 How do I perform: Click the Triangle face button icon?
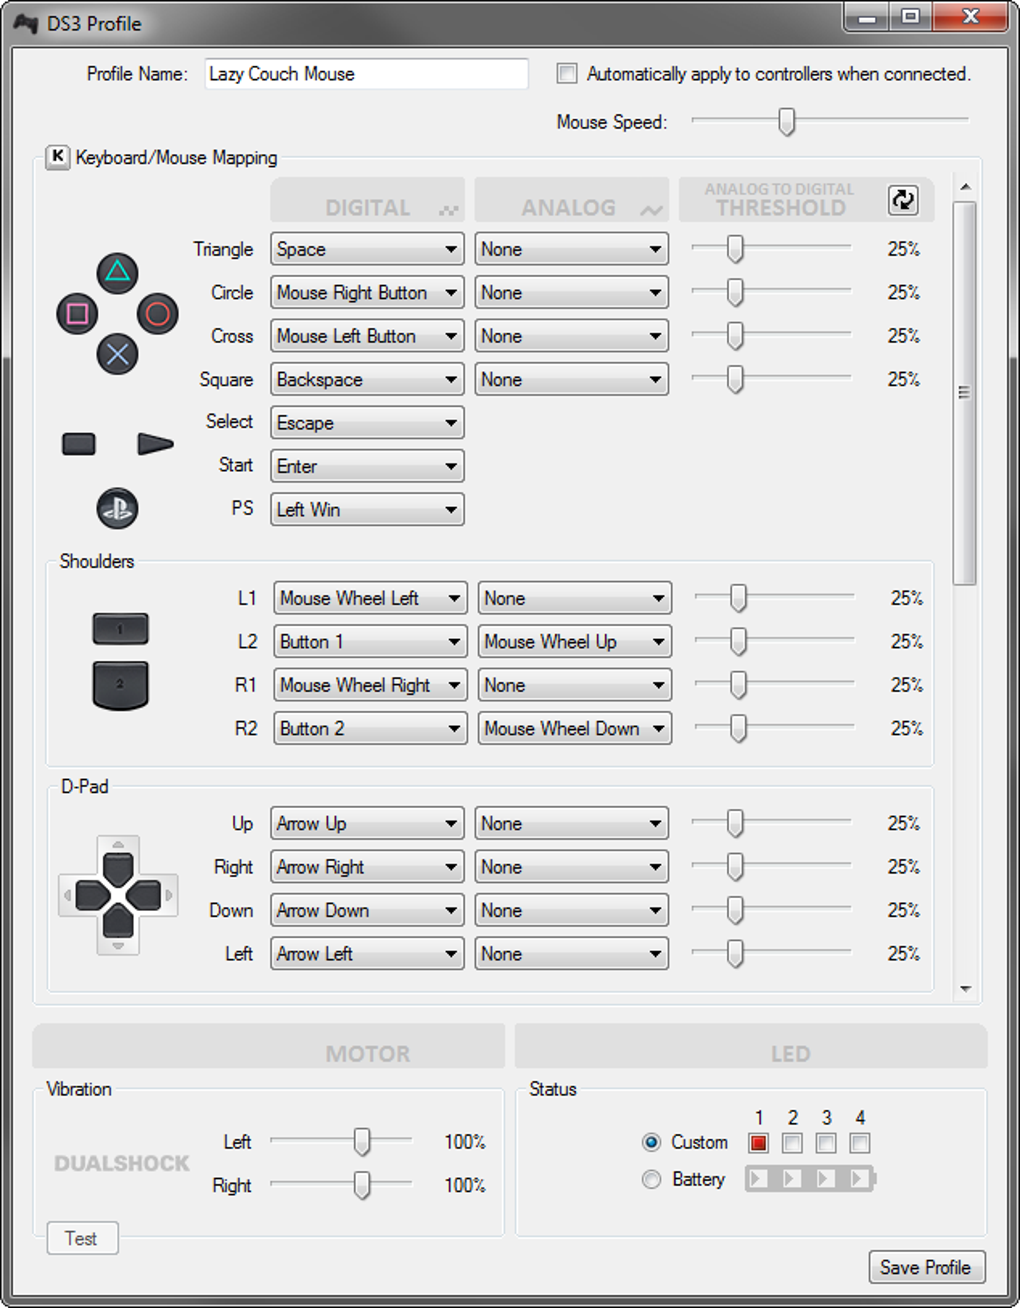[117, 271]
